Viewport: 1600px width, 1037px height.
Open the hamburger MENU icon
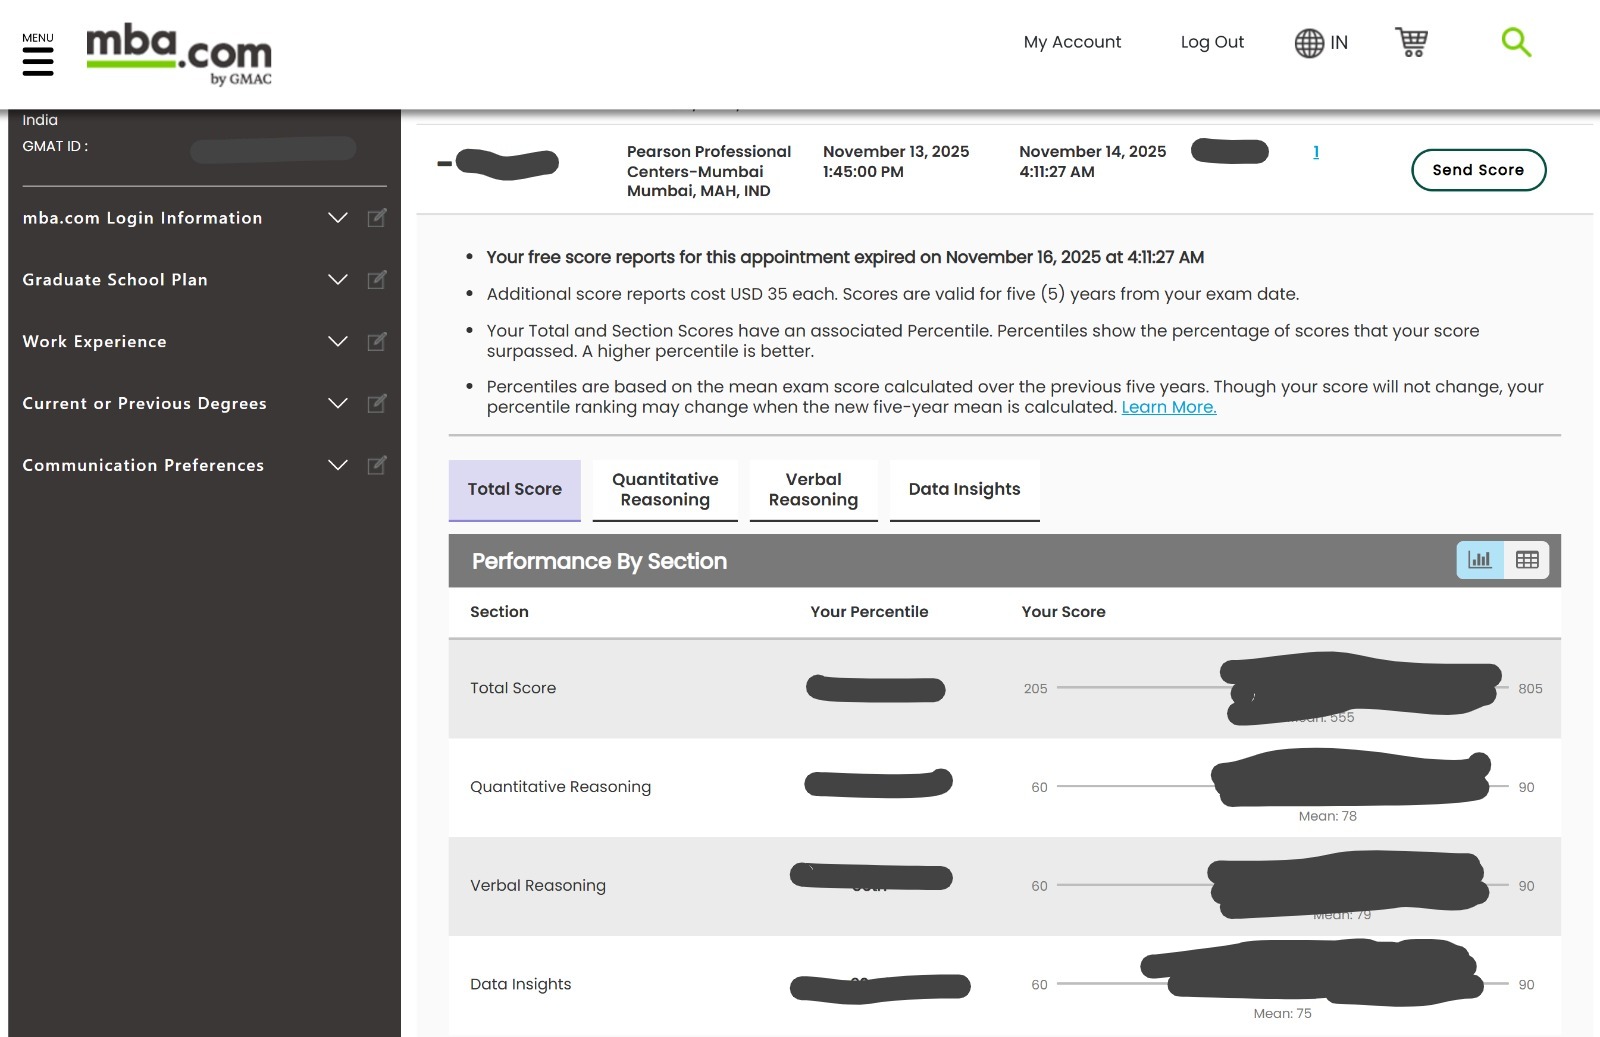[38, 59]
